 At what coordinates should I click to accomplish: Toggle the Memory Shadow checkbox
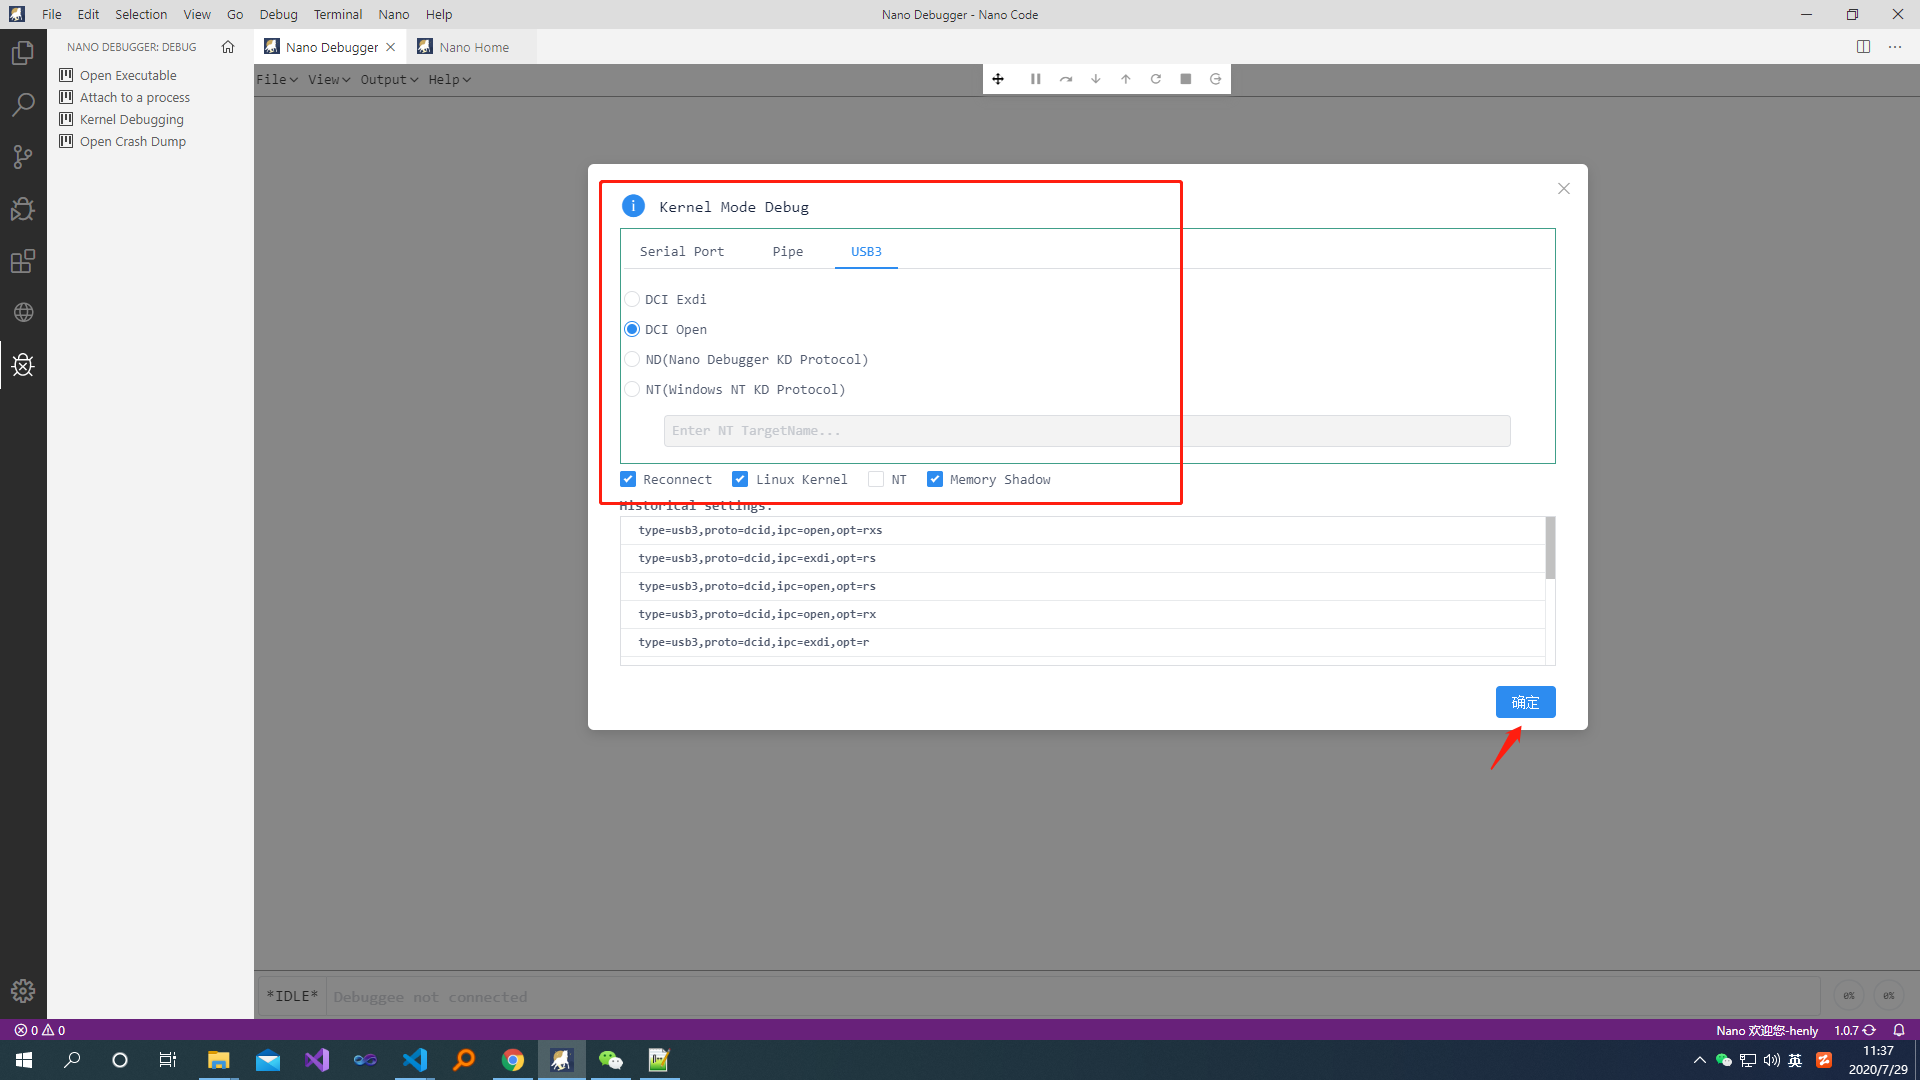935,479
